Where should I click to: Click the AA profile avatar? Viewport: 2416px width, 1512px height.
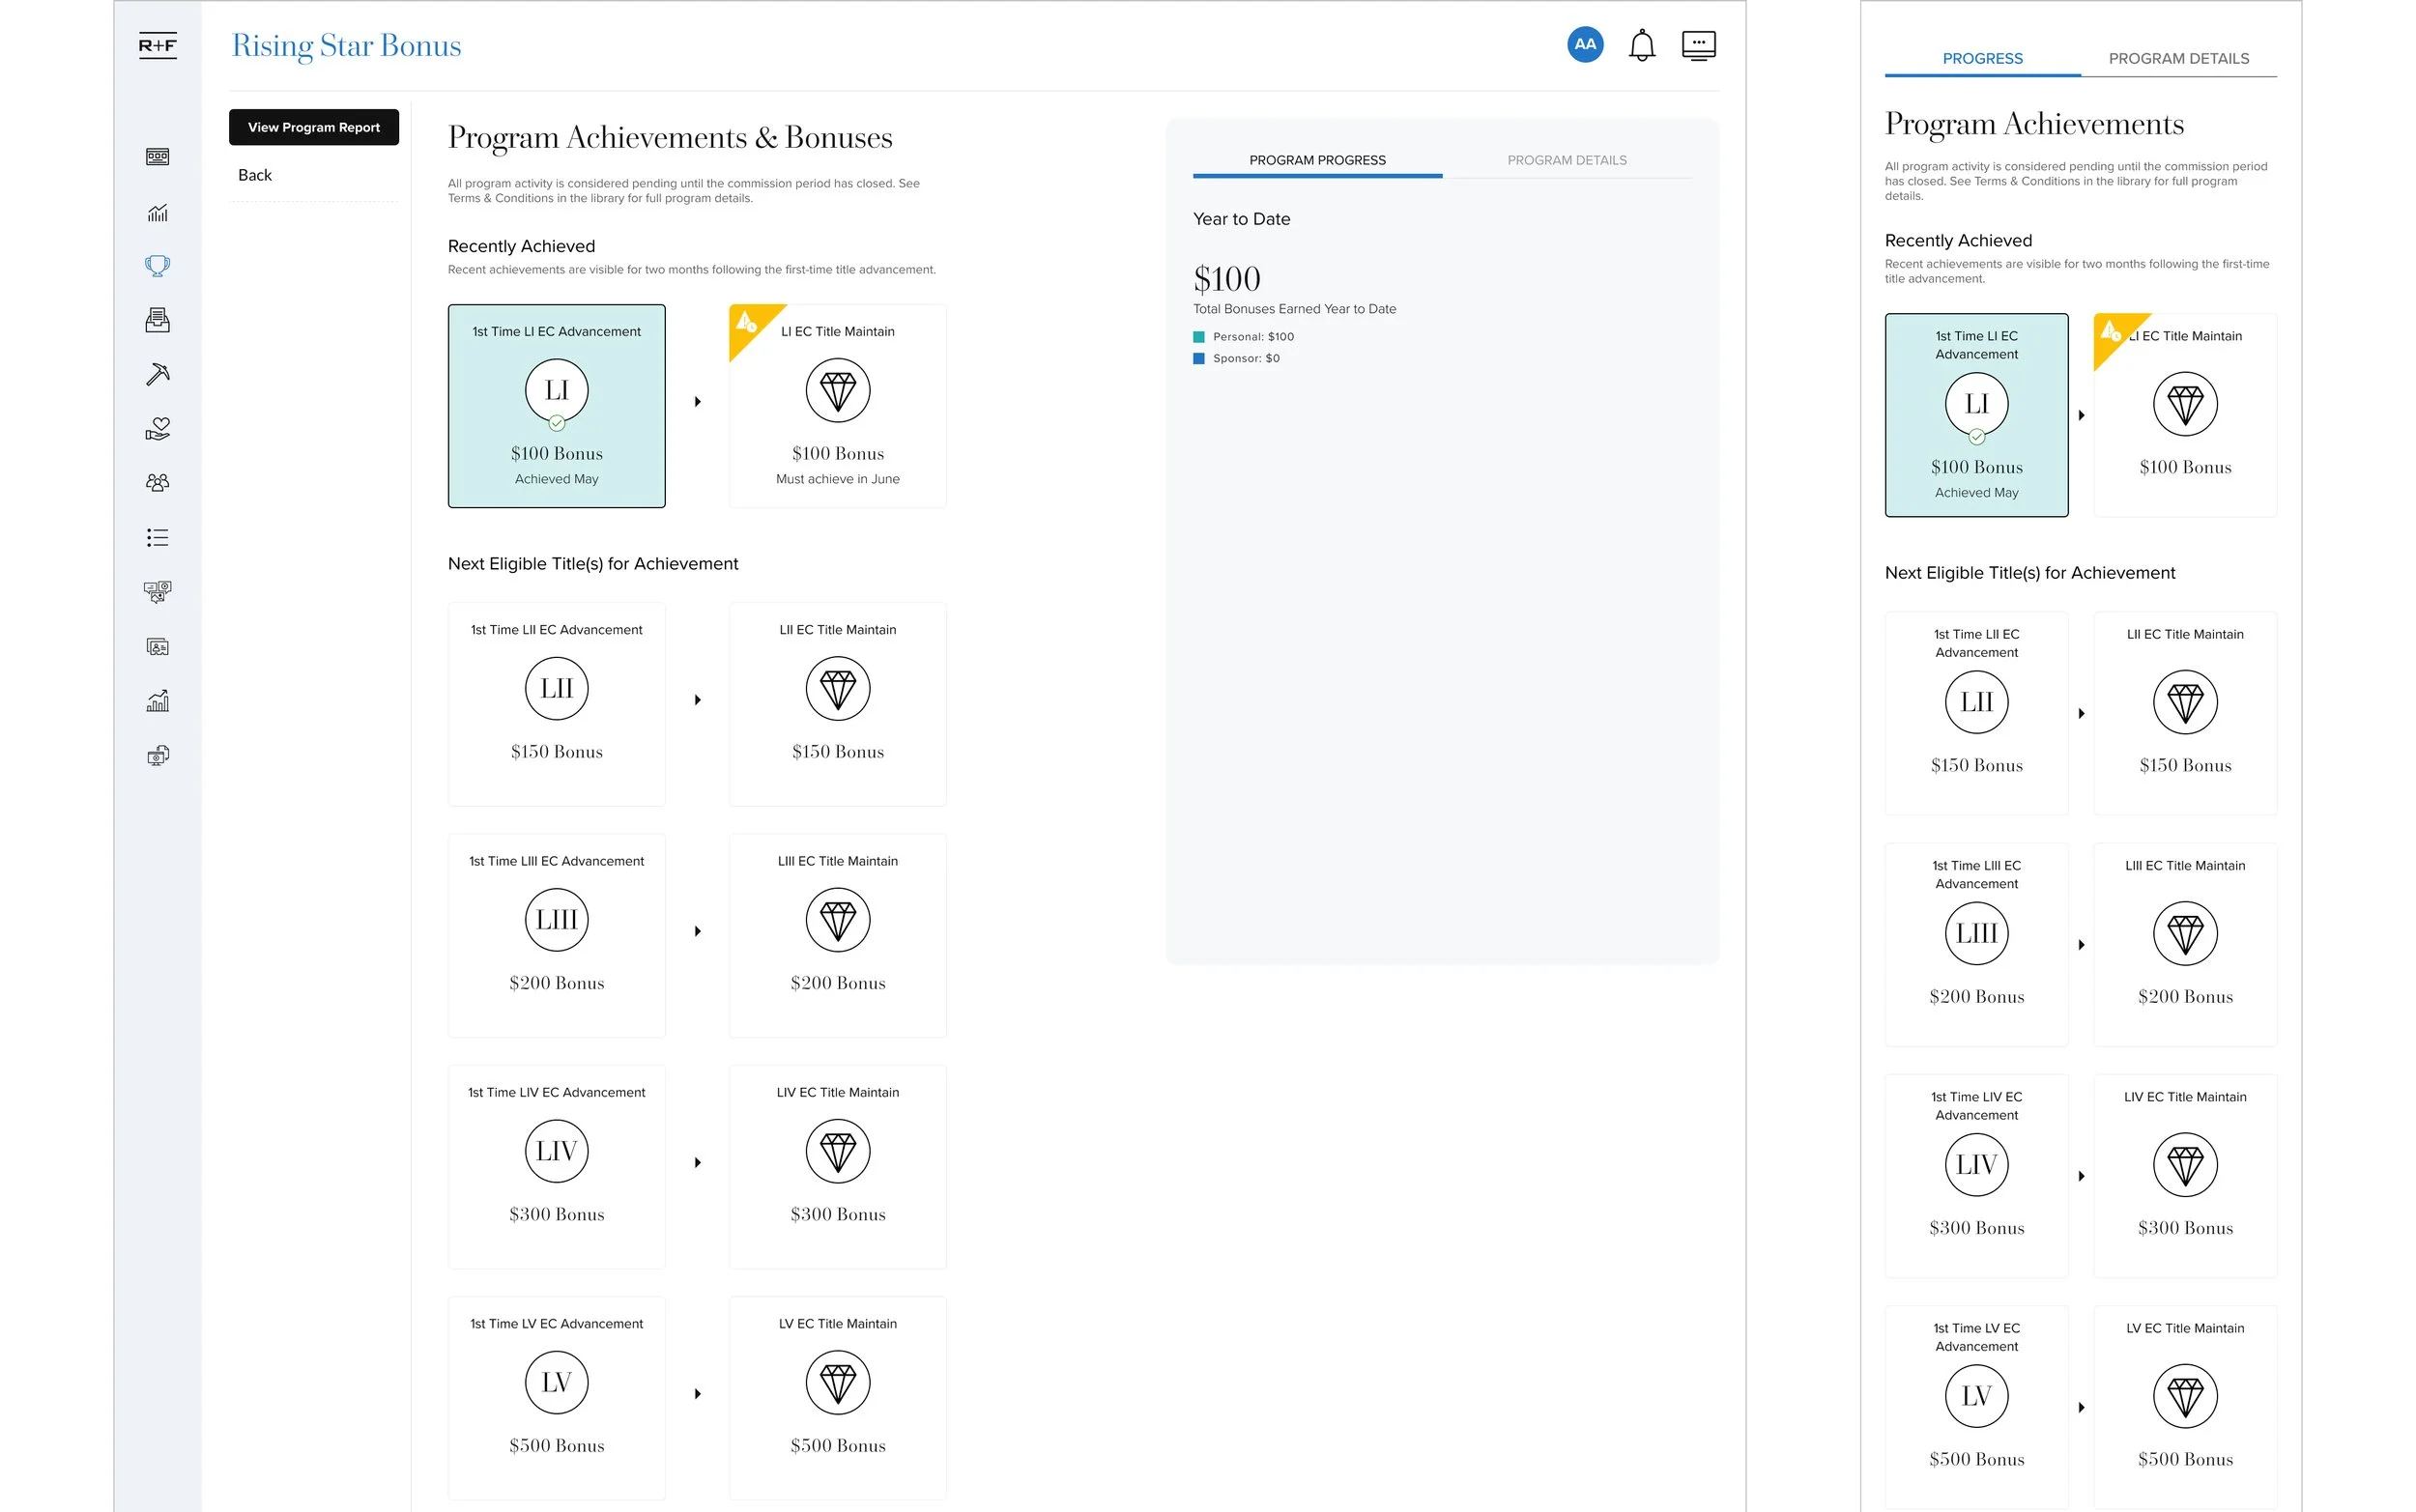1584,44
